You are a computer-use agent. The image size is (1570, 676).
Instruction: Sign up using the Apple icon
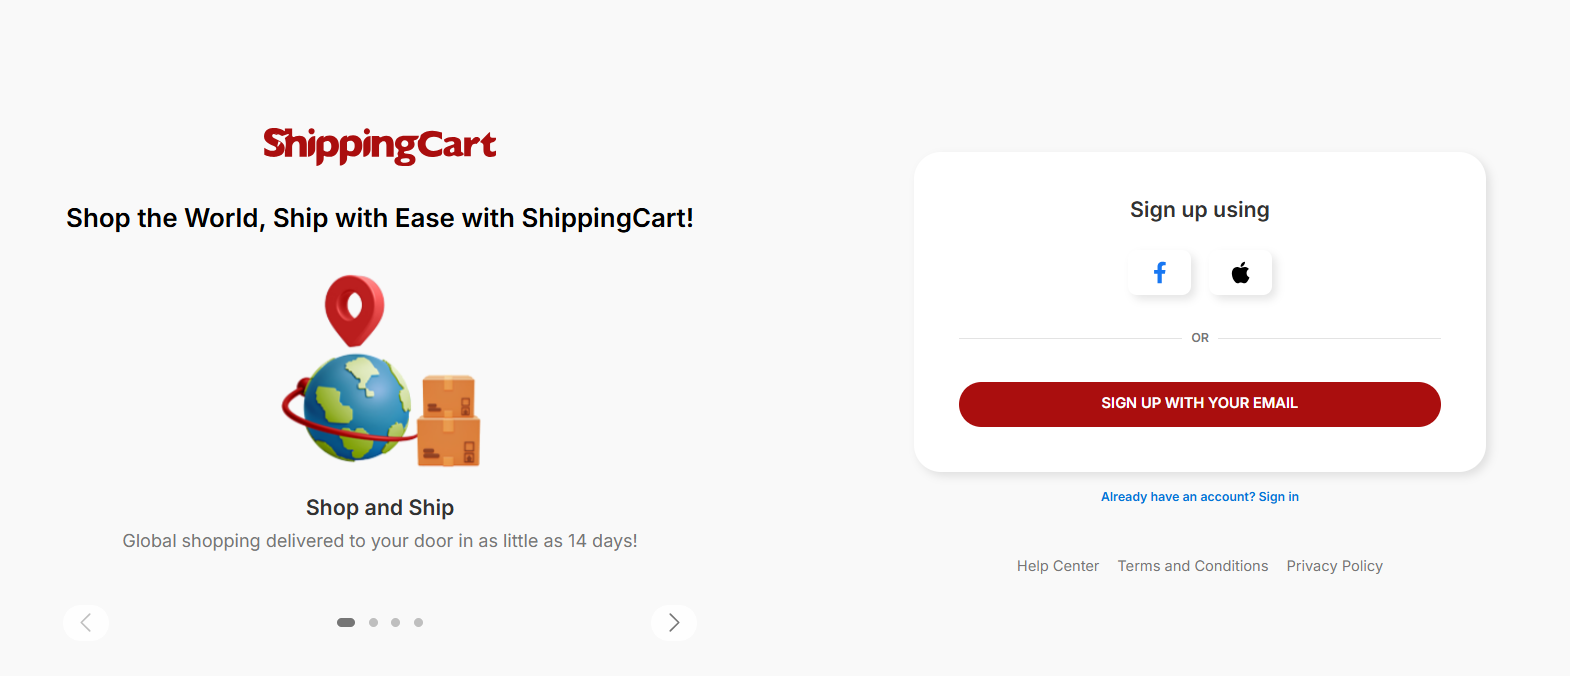tap(1240, 273)
